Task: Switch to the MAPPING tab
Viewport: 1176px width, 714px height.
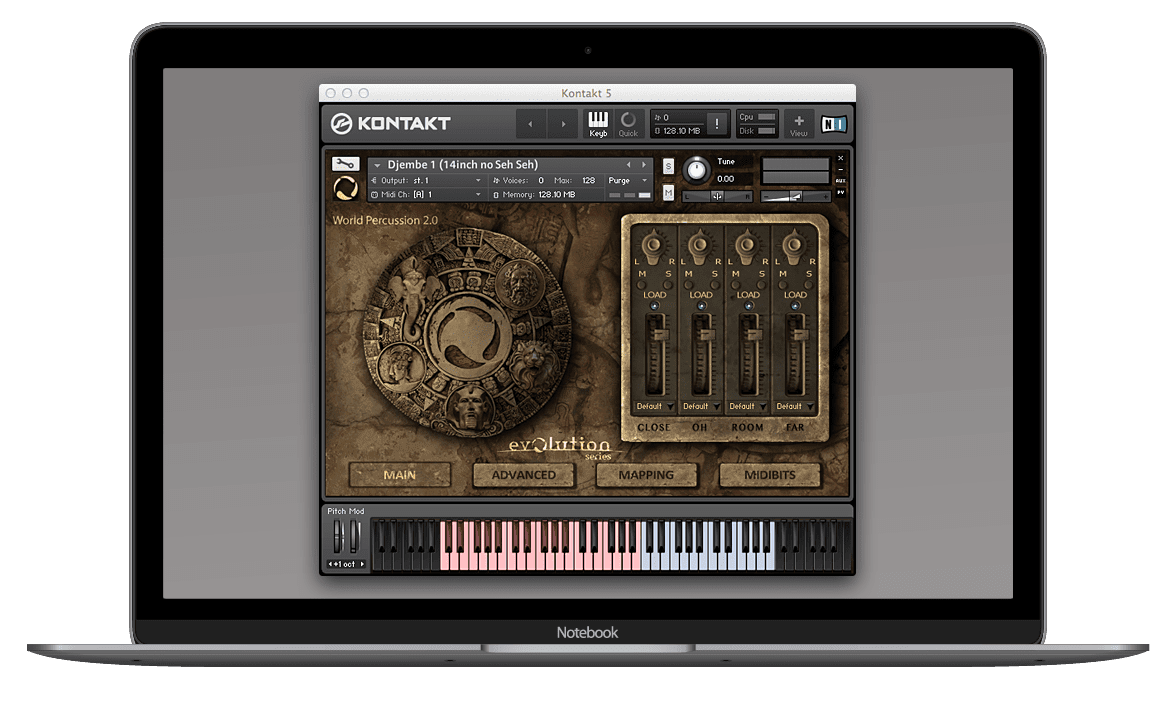Action: click(646, 475)
